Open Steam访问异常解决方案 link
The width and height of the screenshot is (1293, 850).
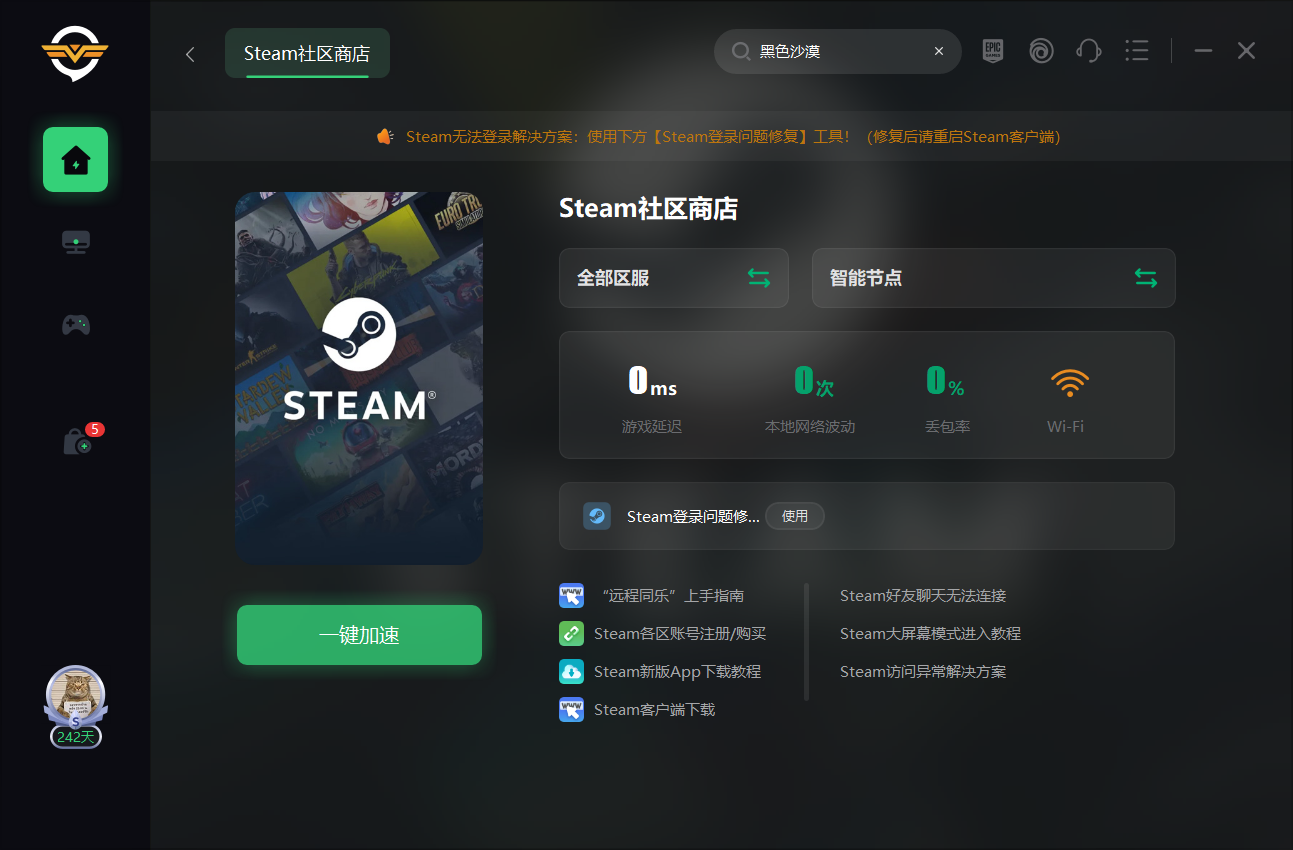tap(923, 671)
